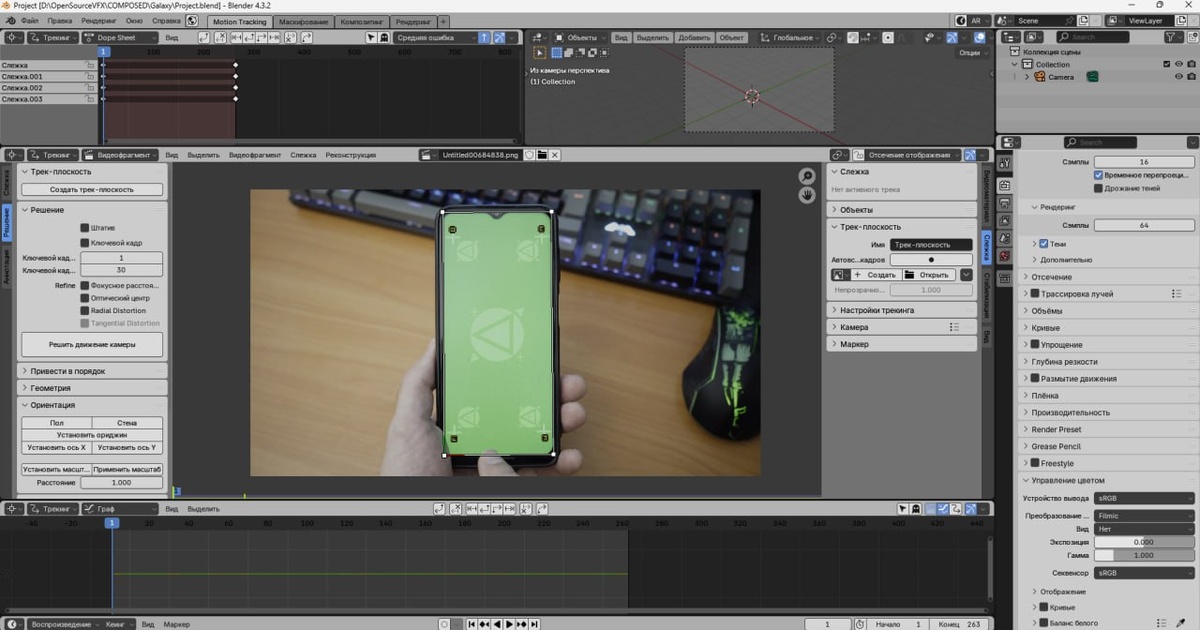Toggle the Штатив checkbox
The width and height of the screenshot is (1200, 630).
pyautogui.click(x=84, y=228)
